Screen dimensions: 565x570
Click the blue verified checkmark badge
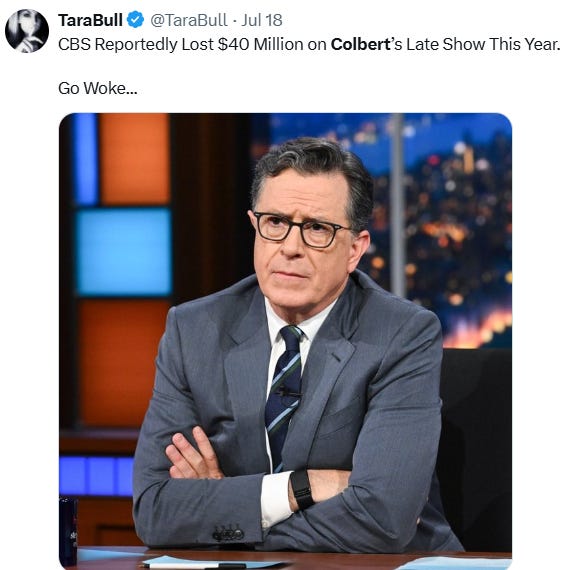(136, 20)
